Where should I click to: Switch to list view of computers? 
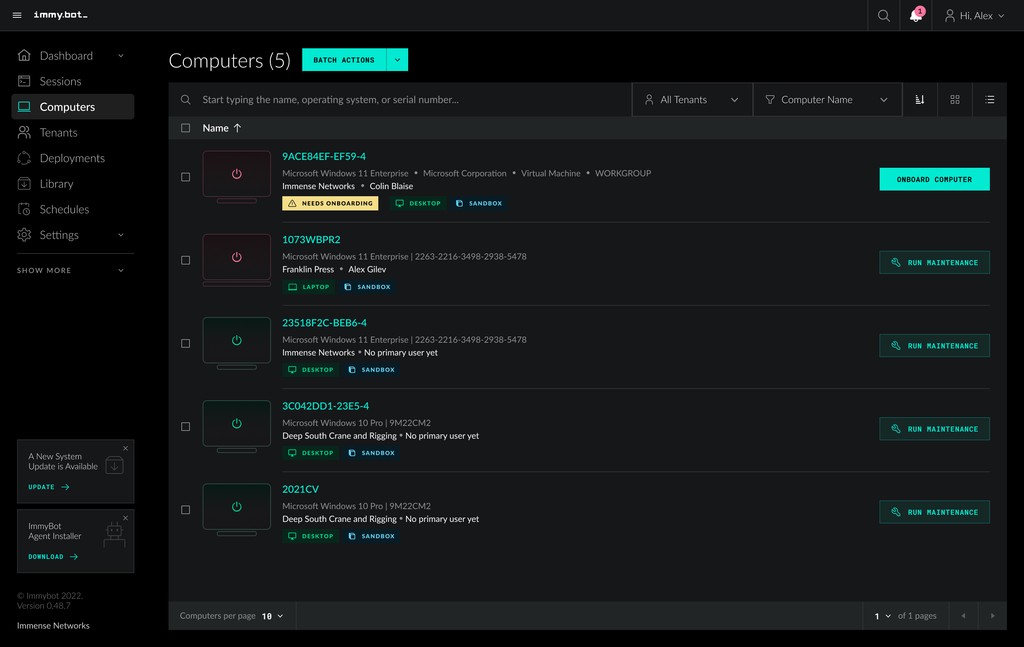(x=989, y=99)
